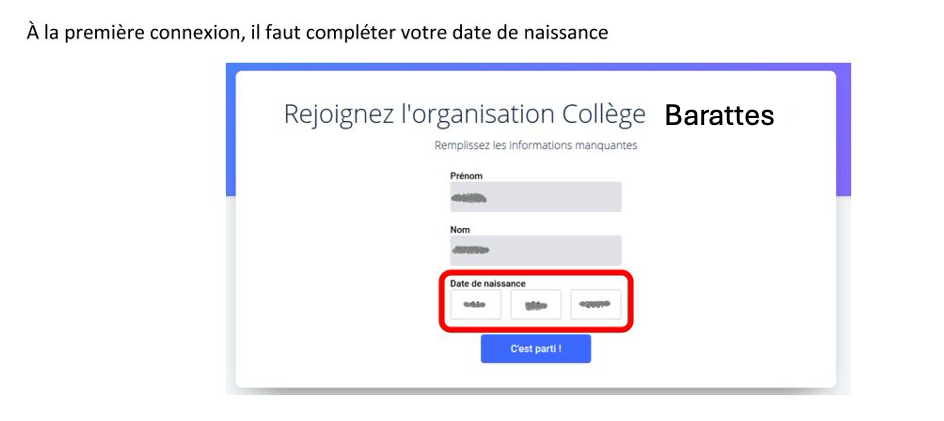Image resolution: width=944 pixels, height=421 pixels.
Task: Click the Nom input field
Action: (535, 251)
